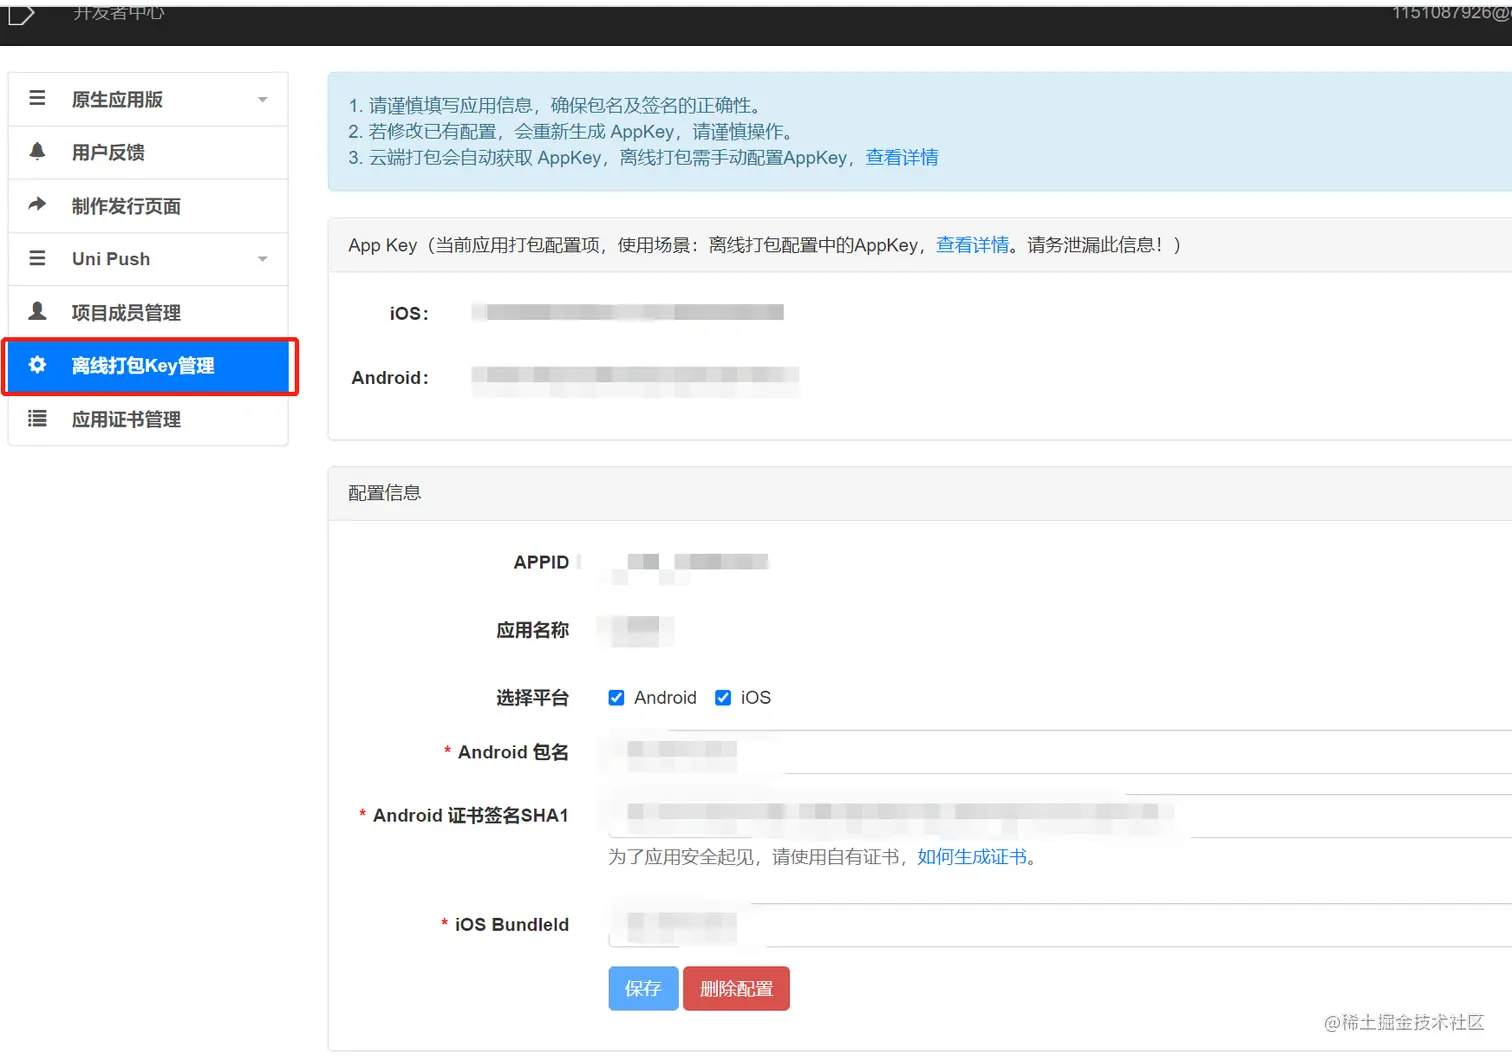Click the list icon beside 应用证书管理

pyautogui.click(x=37, y=419)
